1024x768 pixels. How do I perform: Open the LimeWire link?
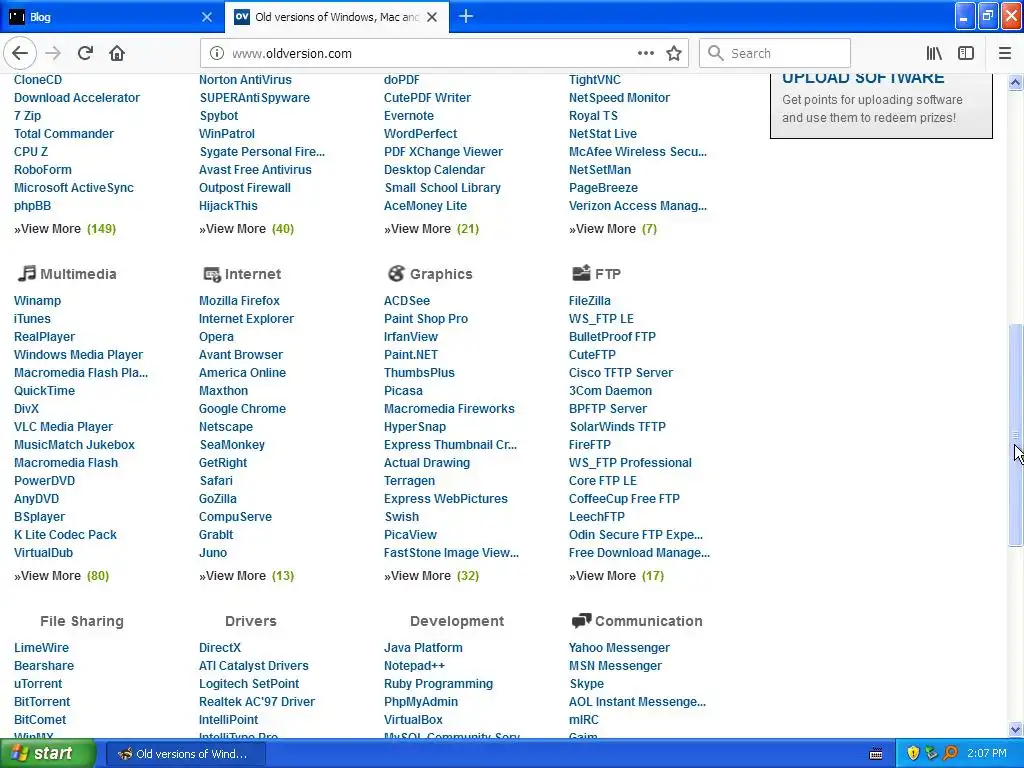(41, 647)
